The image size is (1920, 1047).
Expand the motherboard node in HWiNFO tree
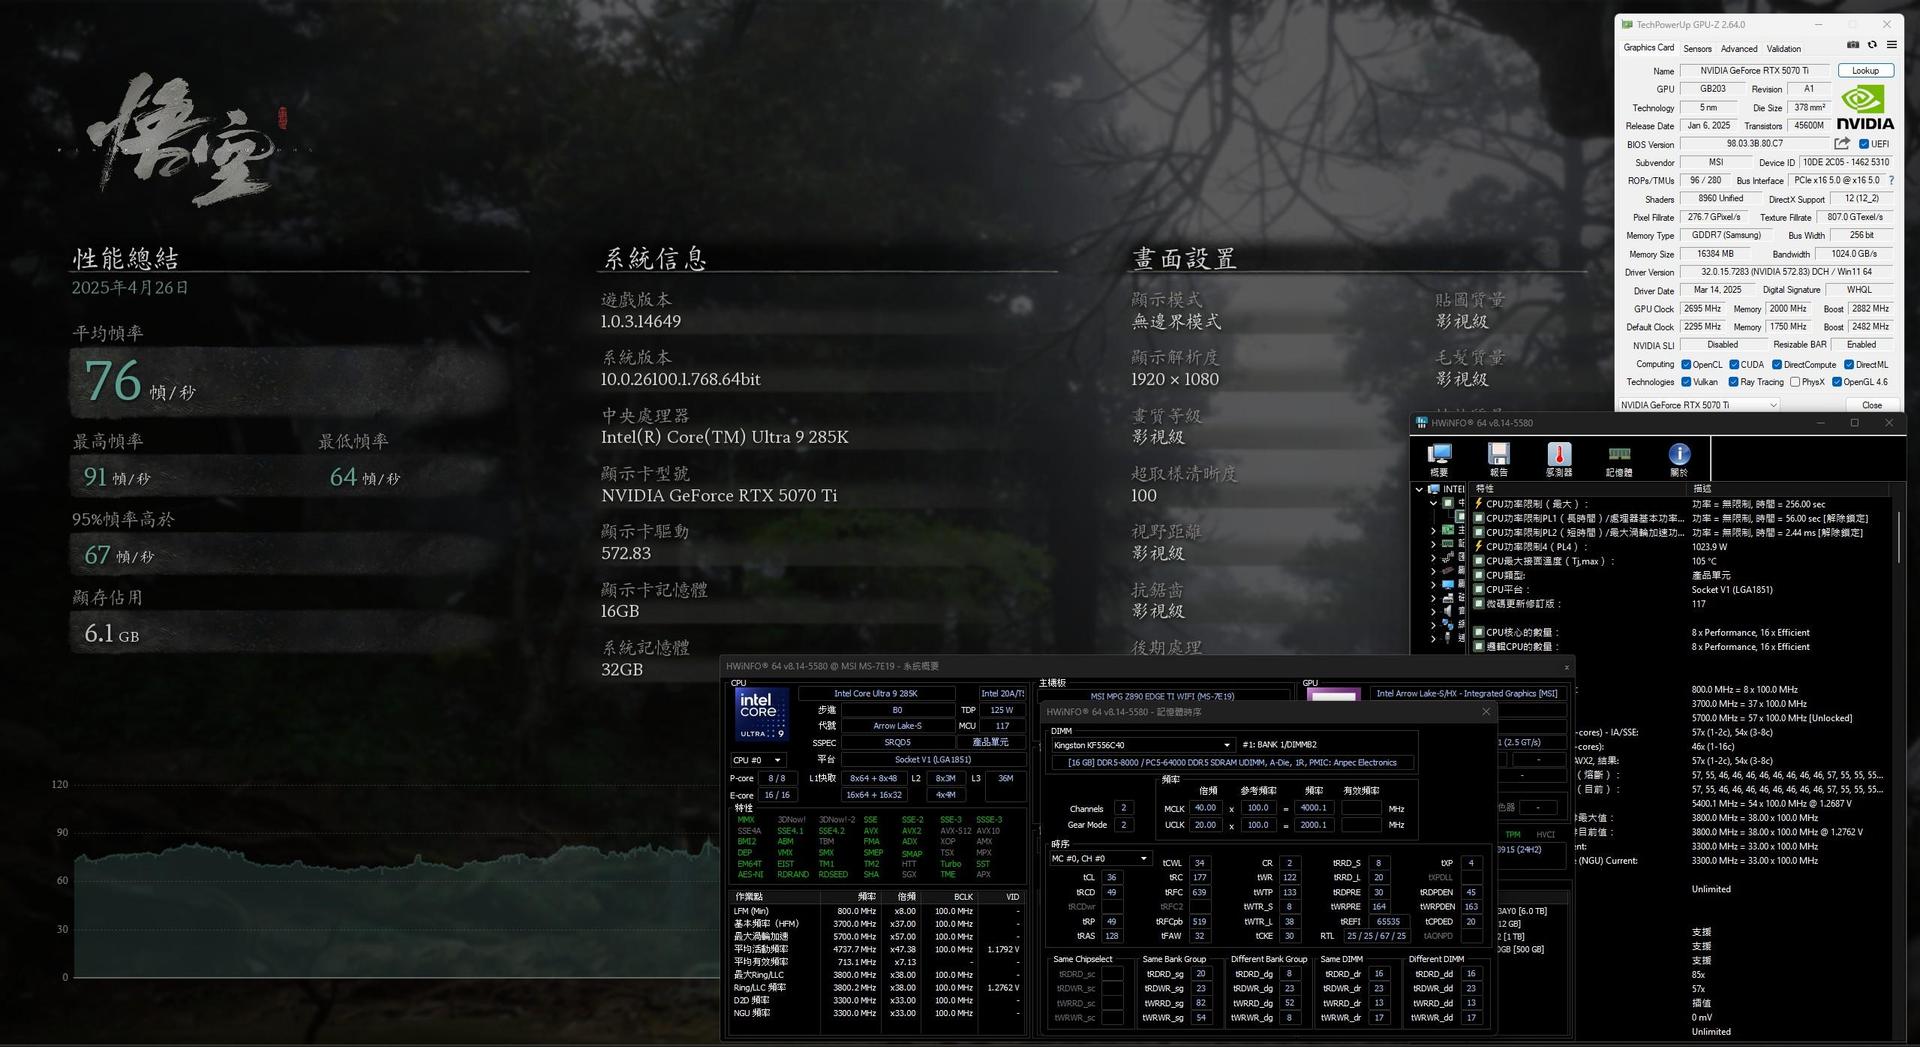[x=1433, y=530]
